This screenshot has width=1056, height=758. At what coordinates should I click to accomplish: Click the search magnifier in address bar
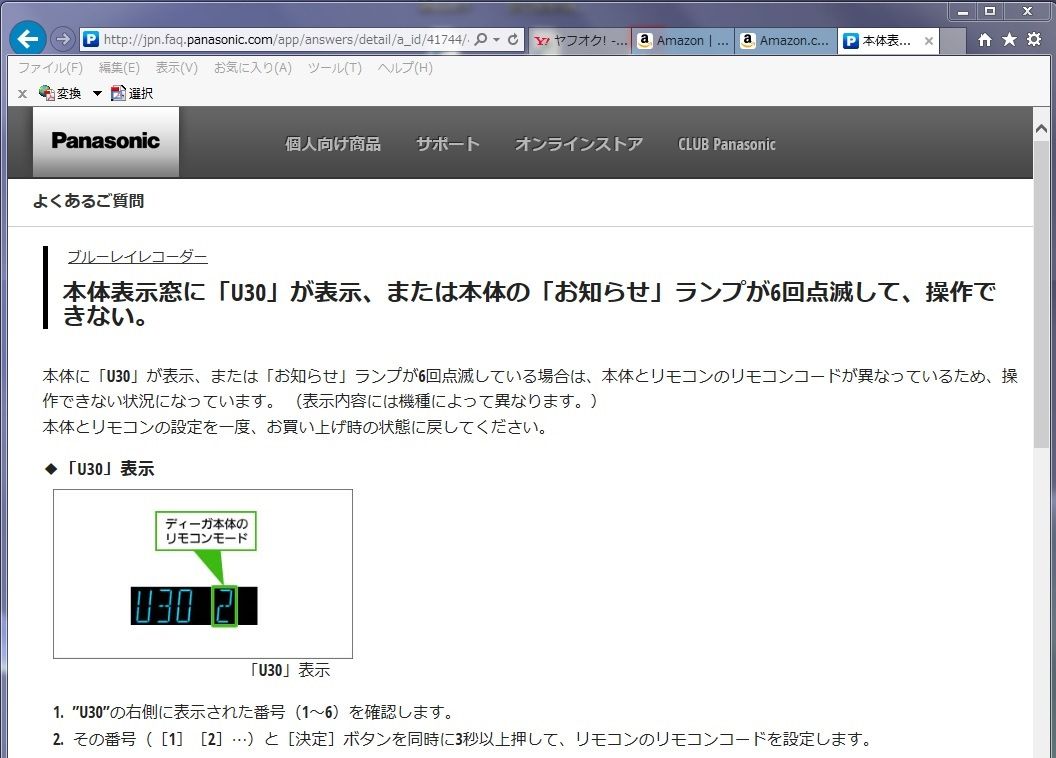point(480,40)
